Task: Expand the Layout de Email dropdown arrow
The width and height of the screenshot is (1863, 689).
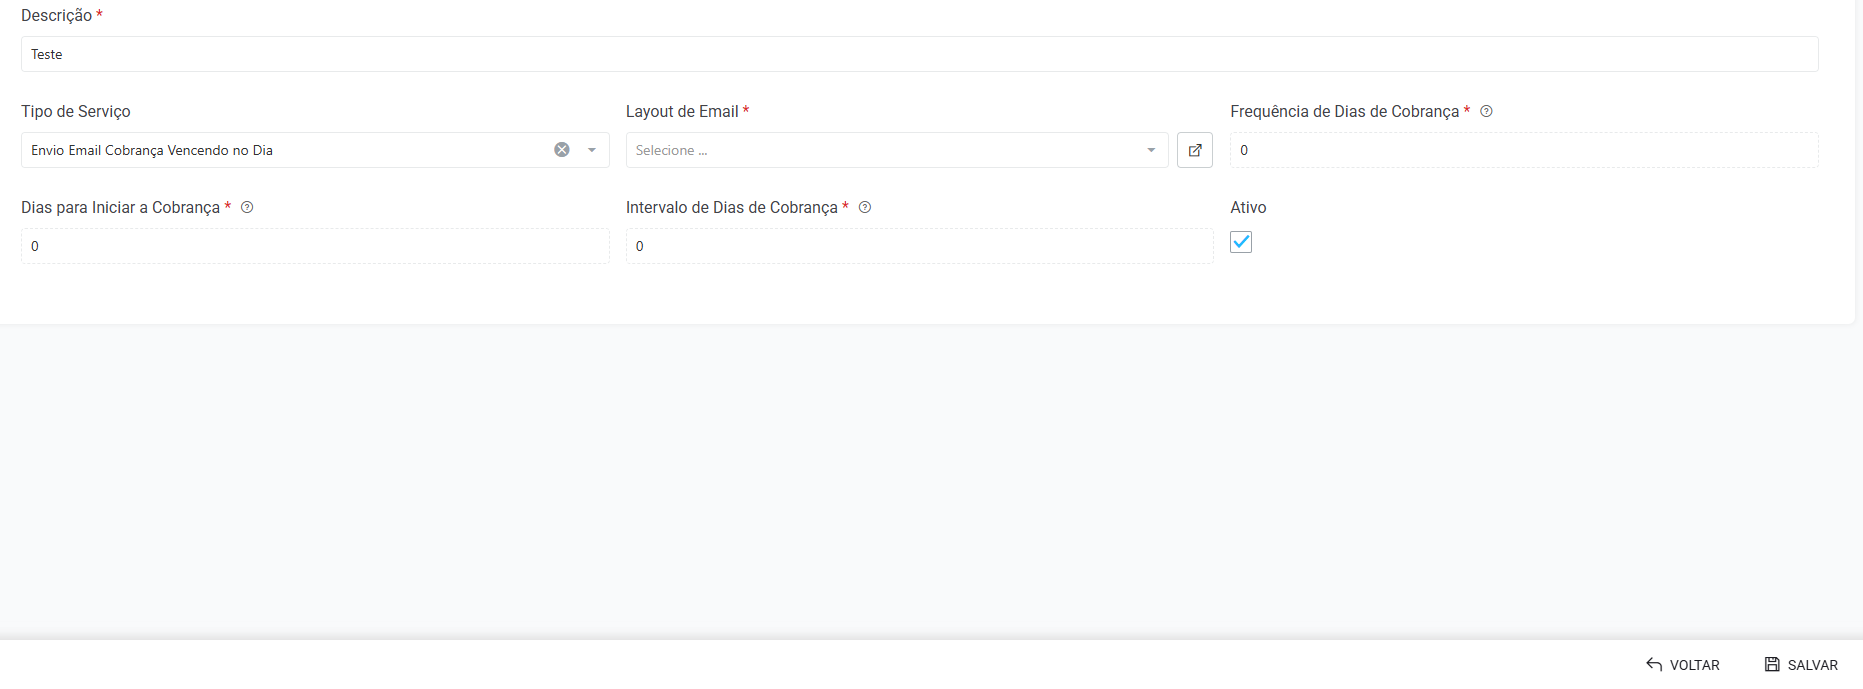Action: click(x=1151, y=150)
